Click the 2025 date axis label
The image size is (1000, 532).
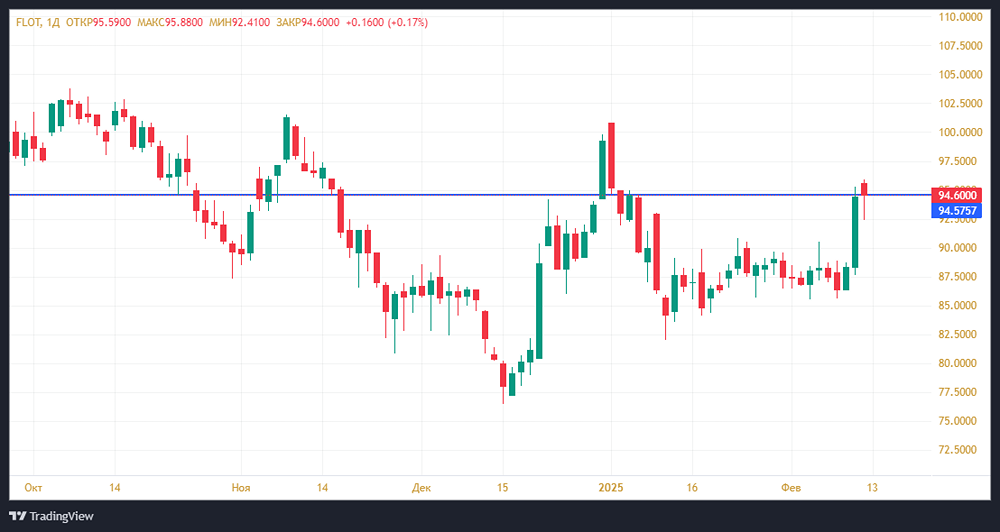[611, 488]
